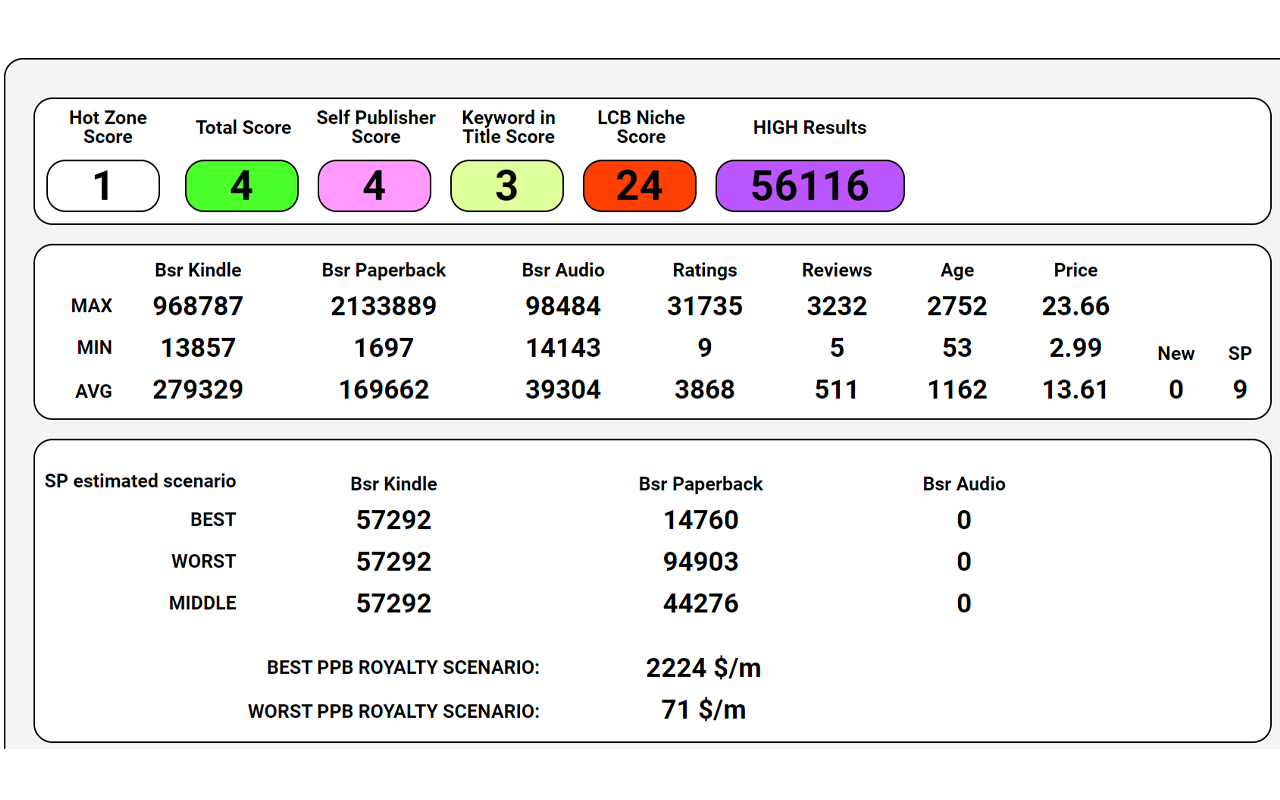1280x800 pixels.
Task: Select MAX Bsr Kindle value 968787
Action: point(198,306)
